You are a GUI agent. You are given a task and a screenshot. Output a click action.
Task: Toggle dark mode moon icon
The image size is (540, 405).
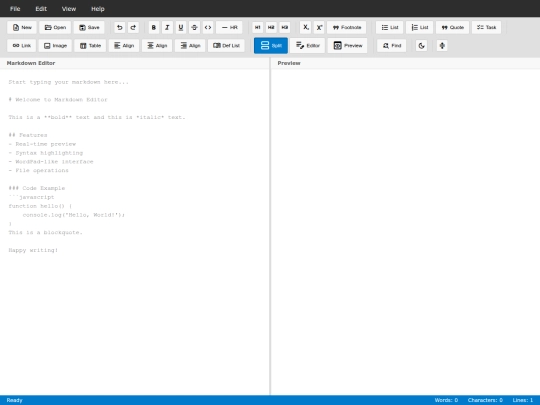(422, 46)
